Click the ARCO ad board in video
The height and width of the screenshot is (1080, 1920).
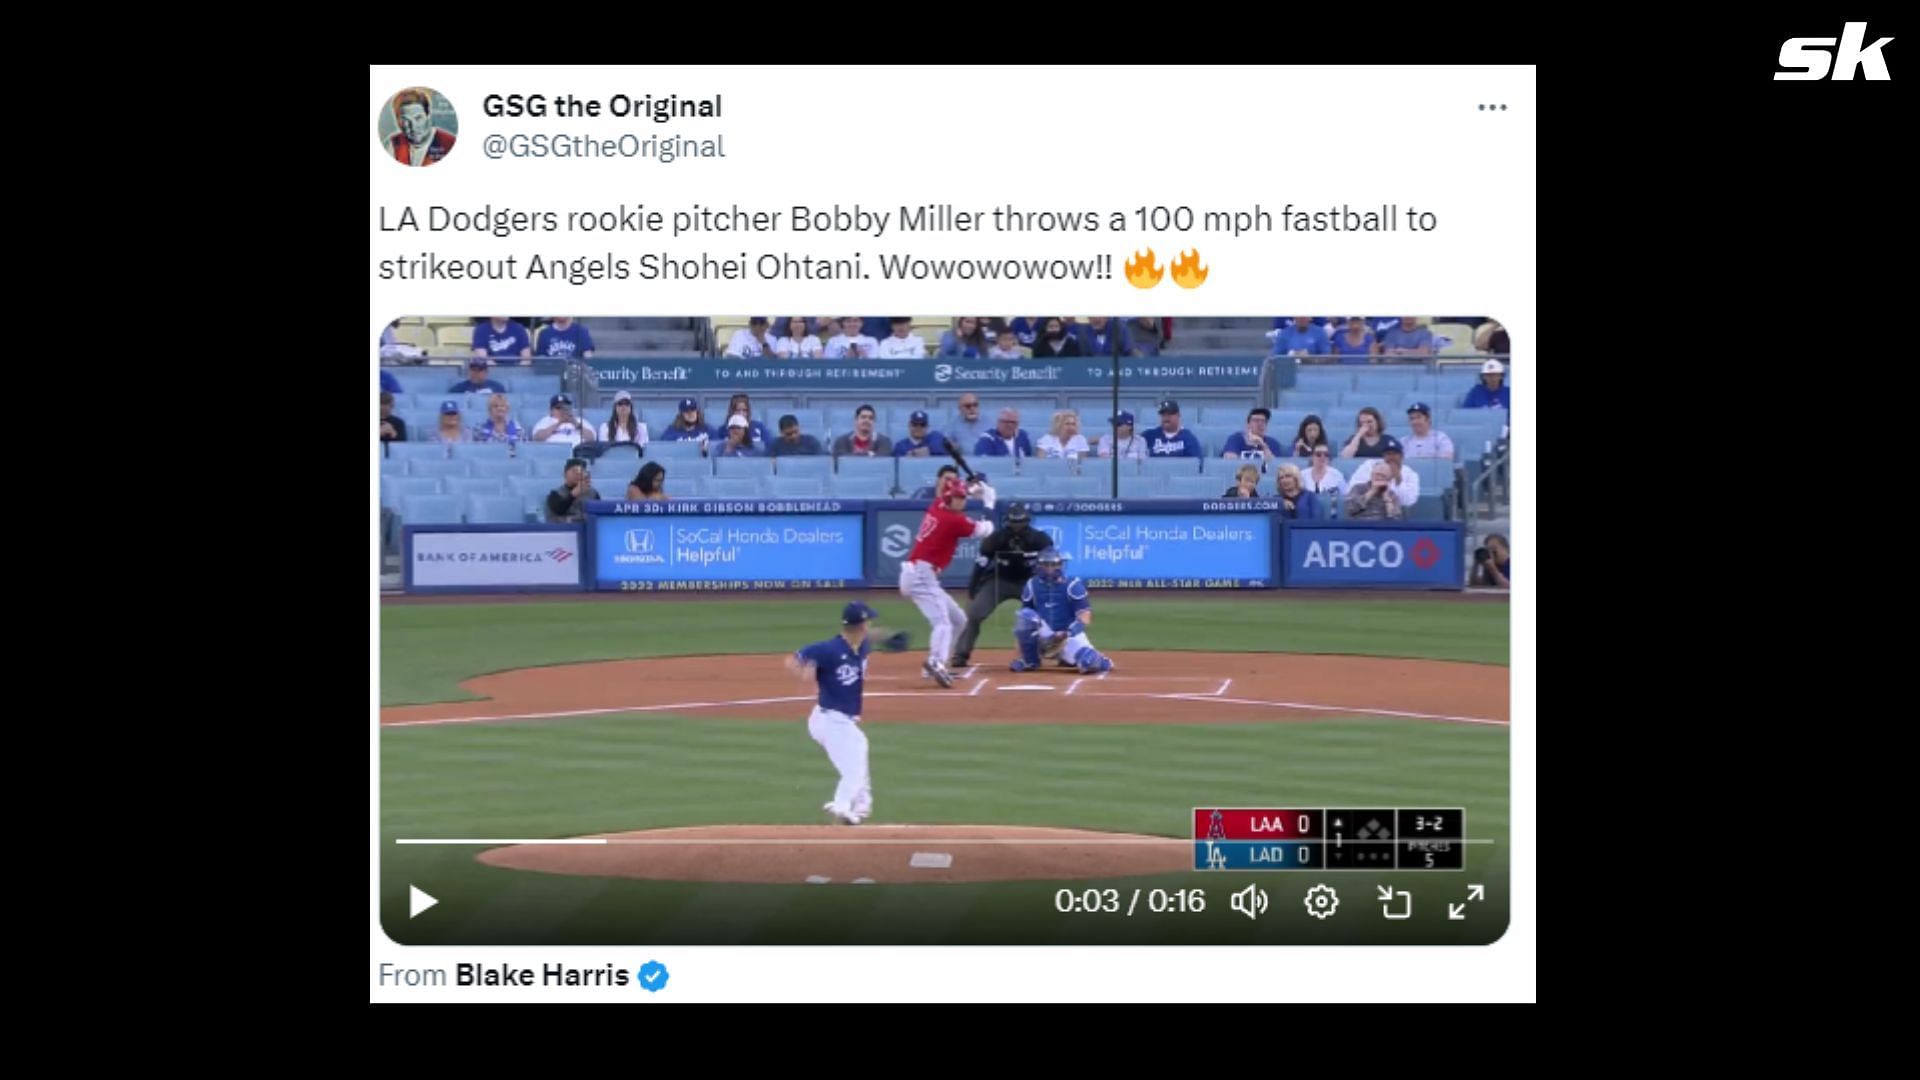coord(1370,554)
